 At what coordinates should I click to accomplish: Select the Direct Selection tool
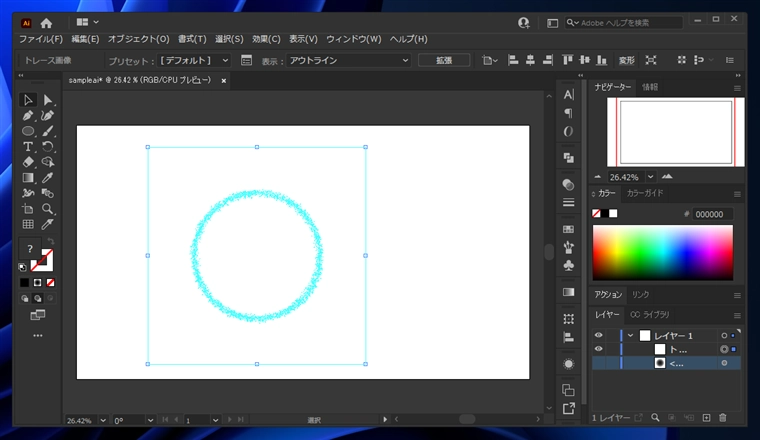48,100
